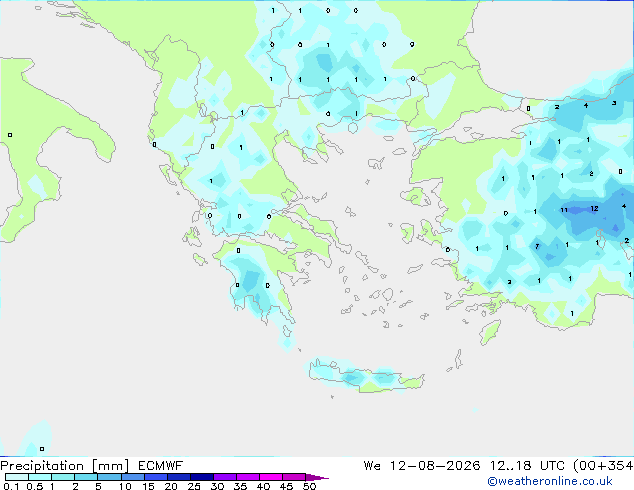The image size is (634, 490).
Task: Select the 5–10 mm legend color box
Action: (109, 477)
